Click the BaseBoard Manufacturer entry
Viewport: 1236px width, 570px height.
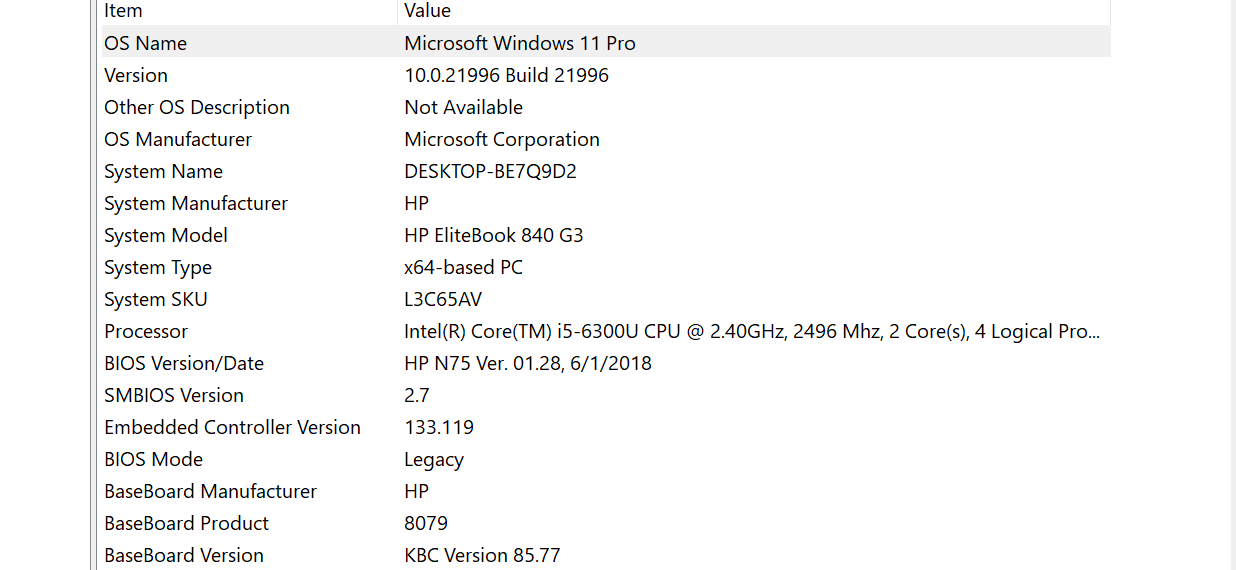click(210, 491)
